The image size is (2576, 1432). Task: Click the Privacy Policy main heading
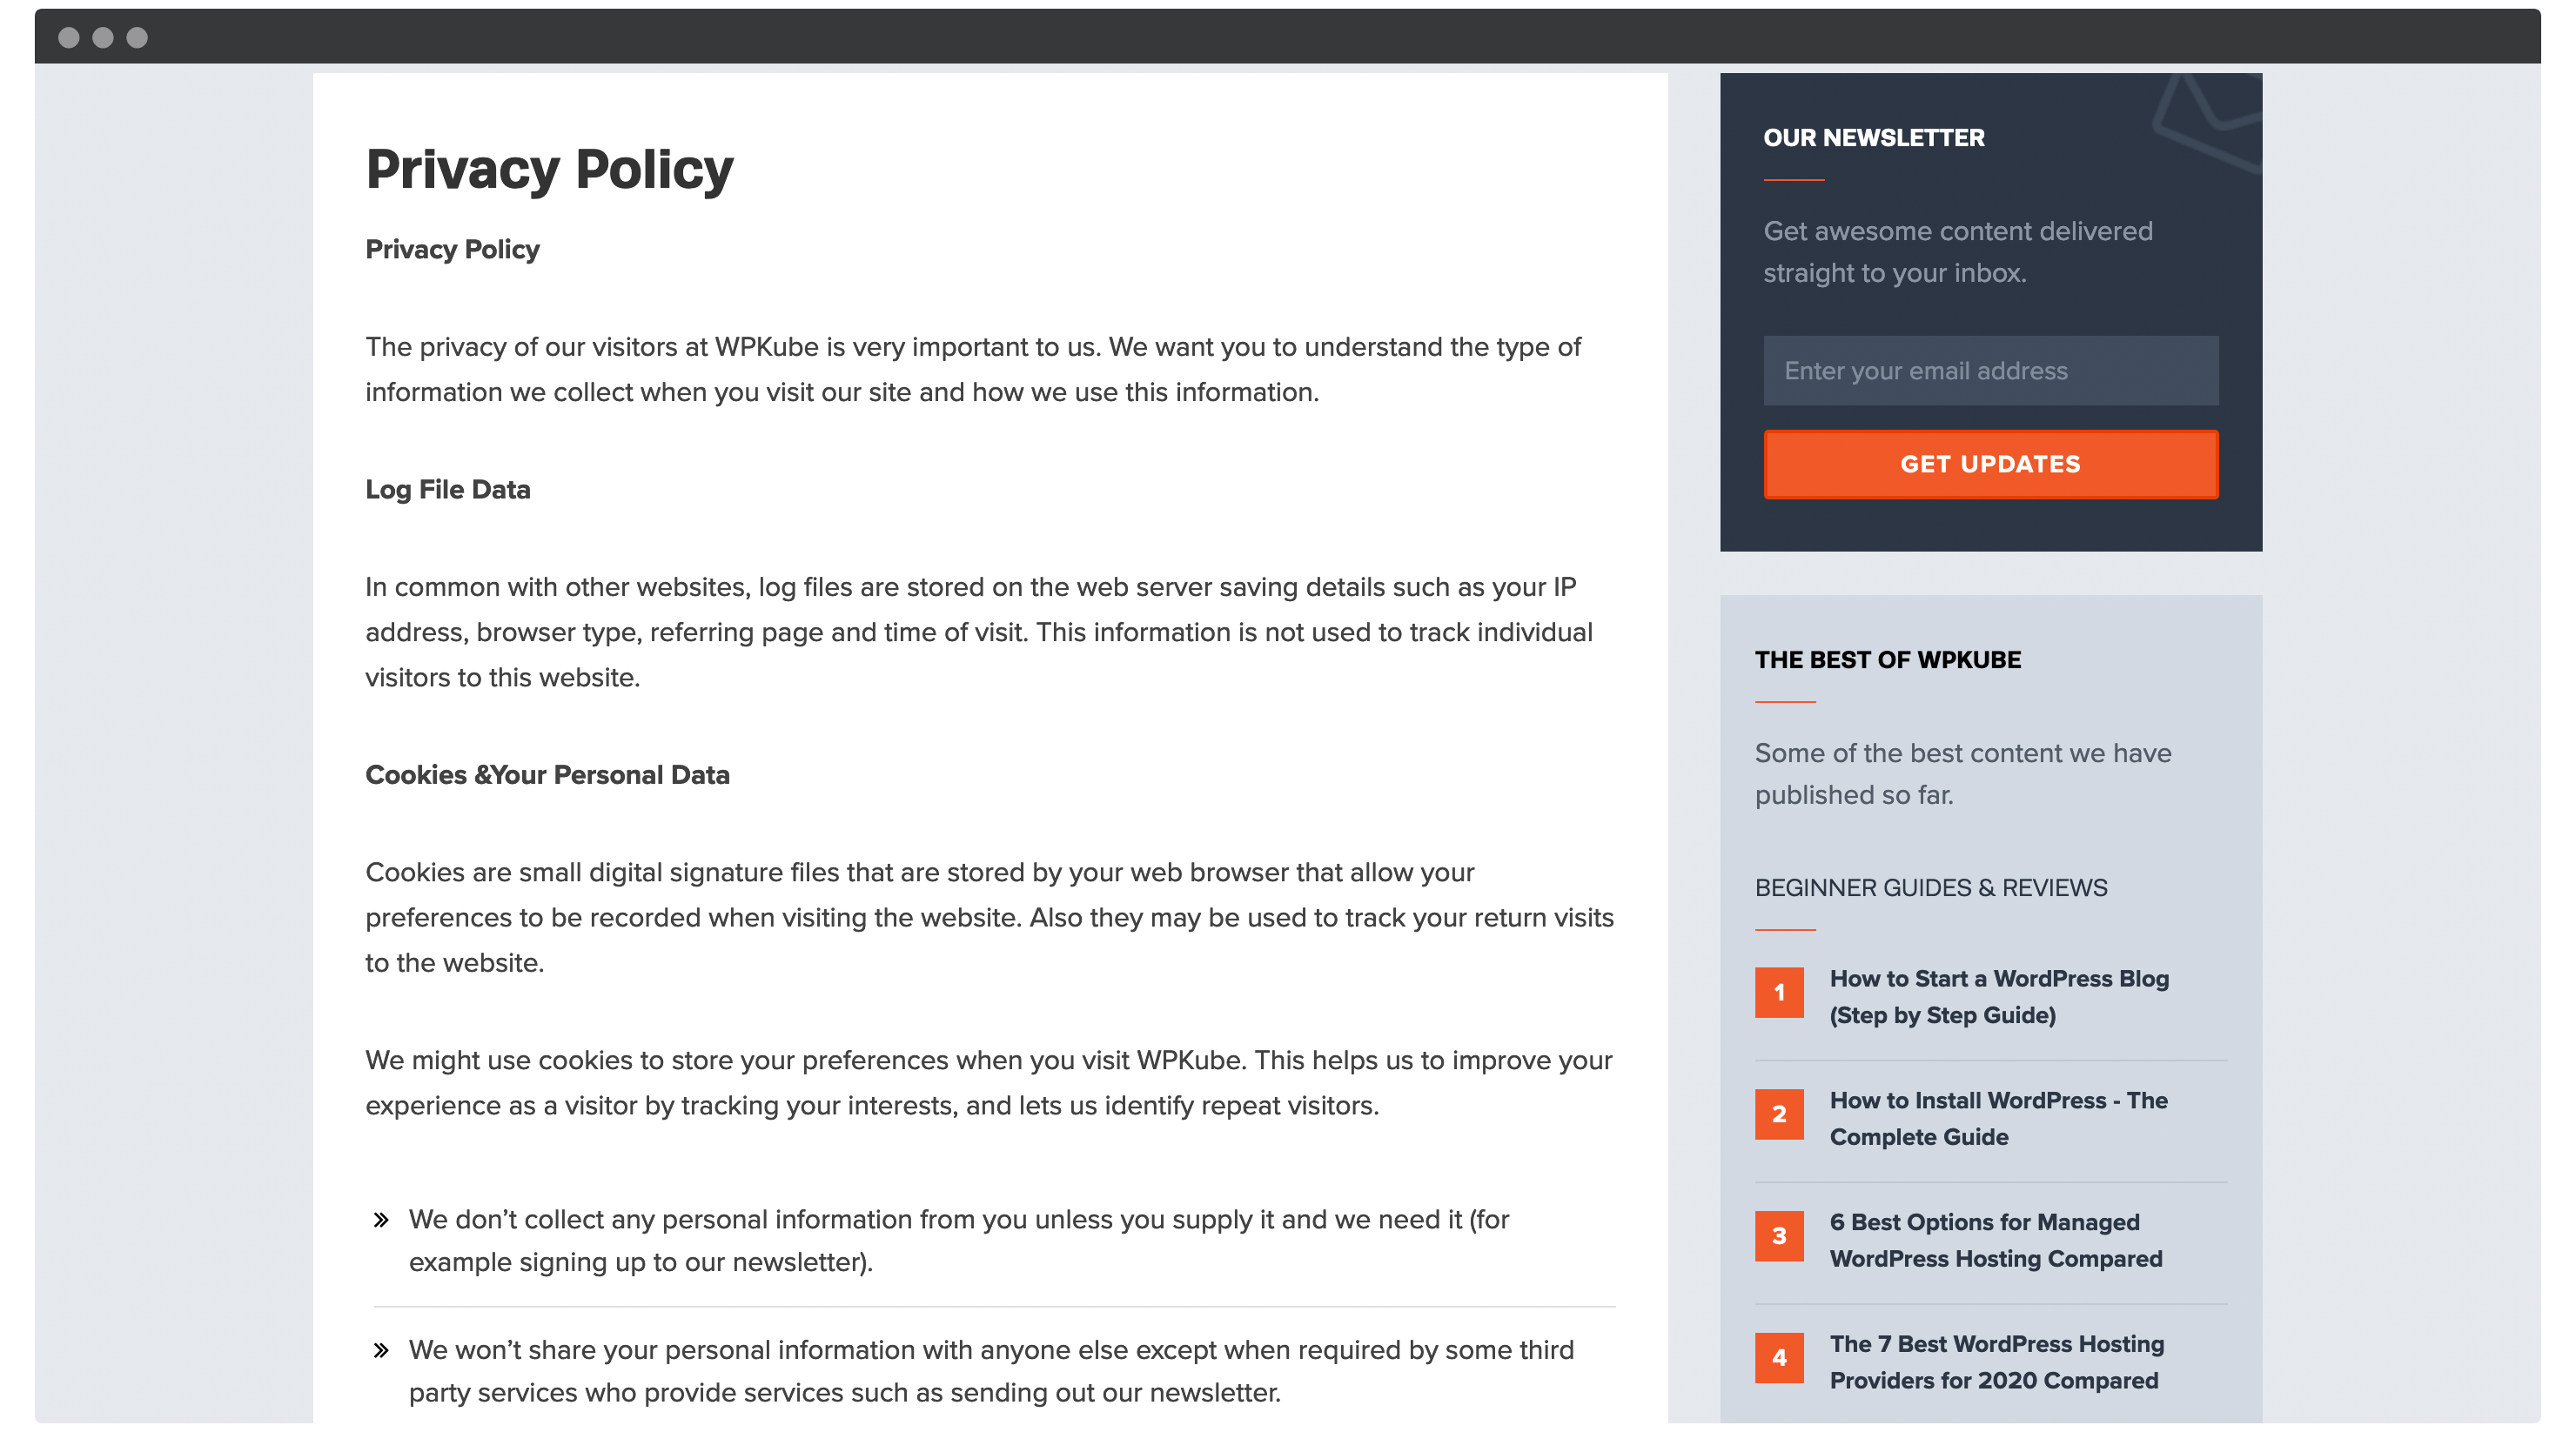pyautogui.click(x=548, y=170)
